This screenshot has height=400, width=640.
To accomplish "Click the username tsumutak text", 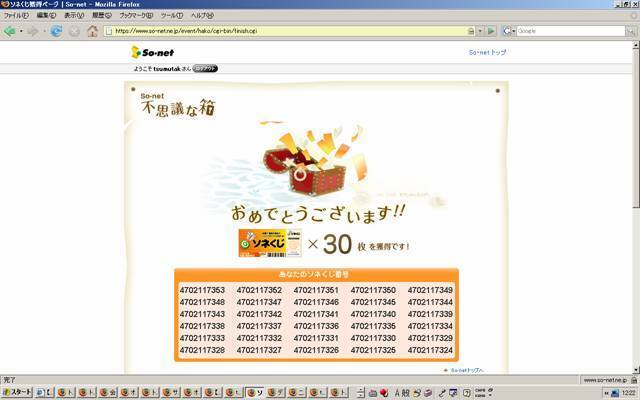I will click(167, 69).
